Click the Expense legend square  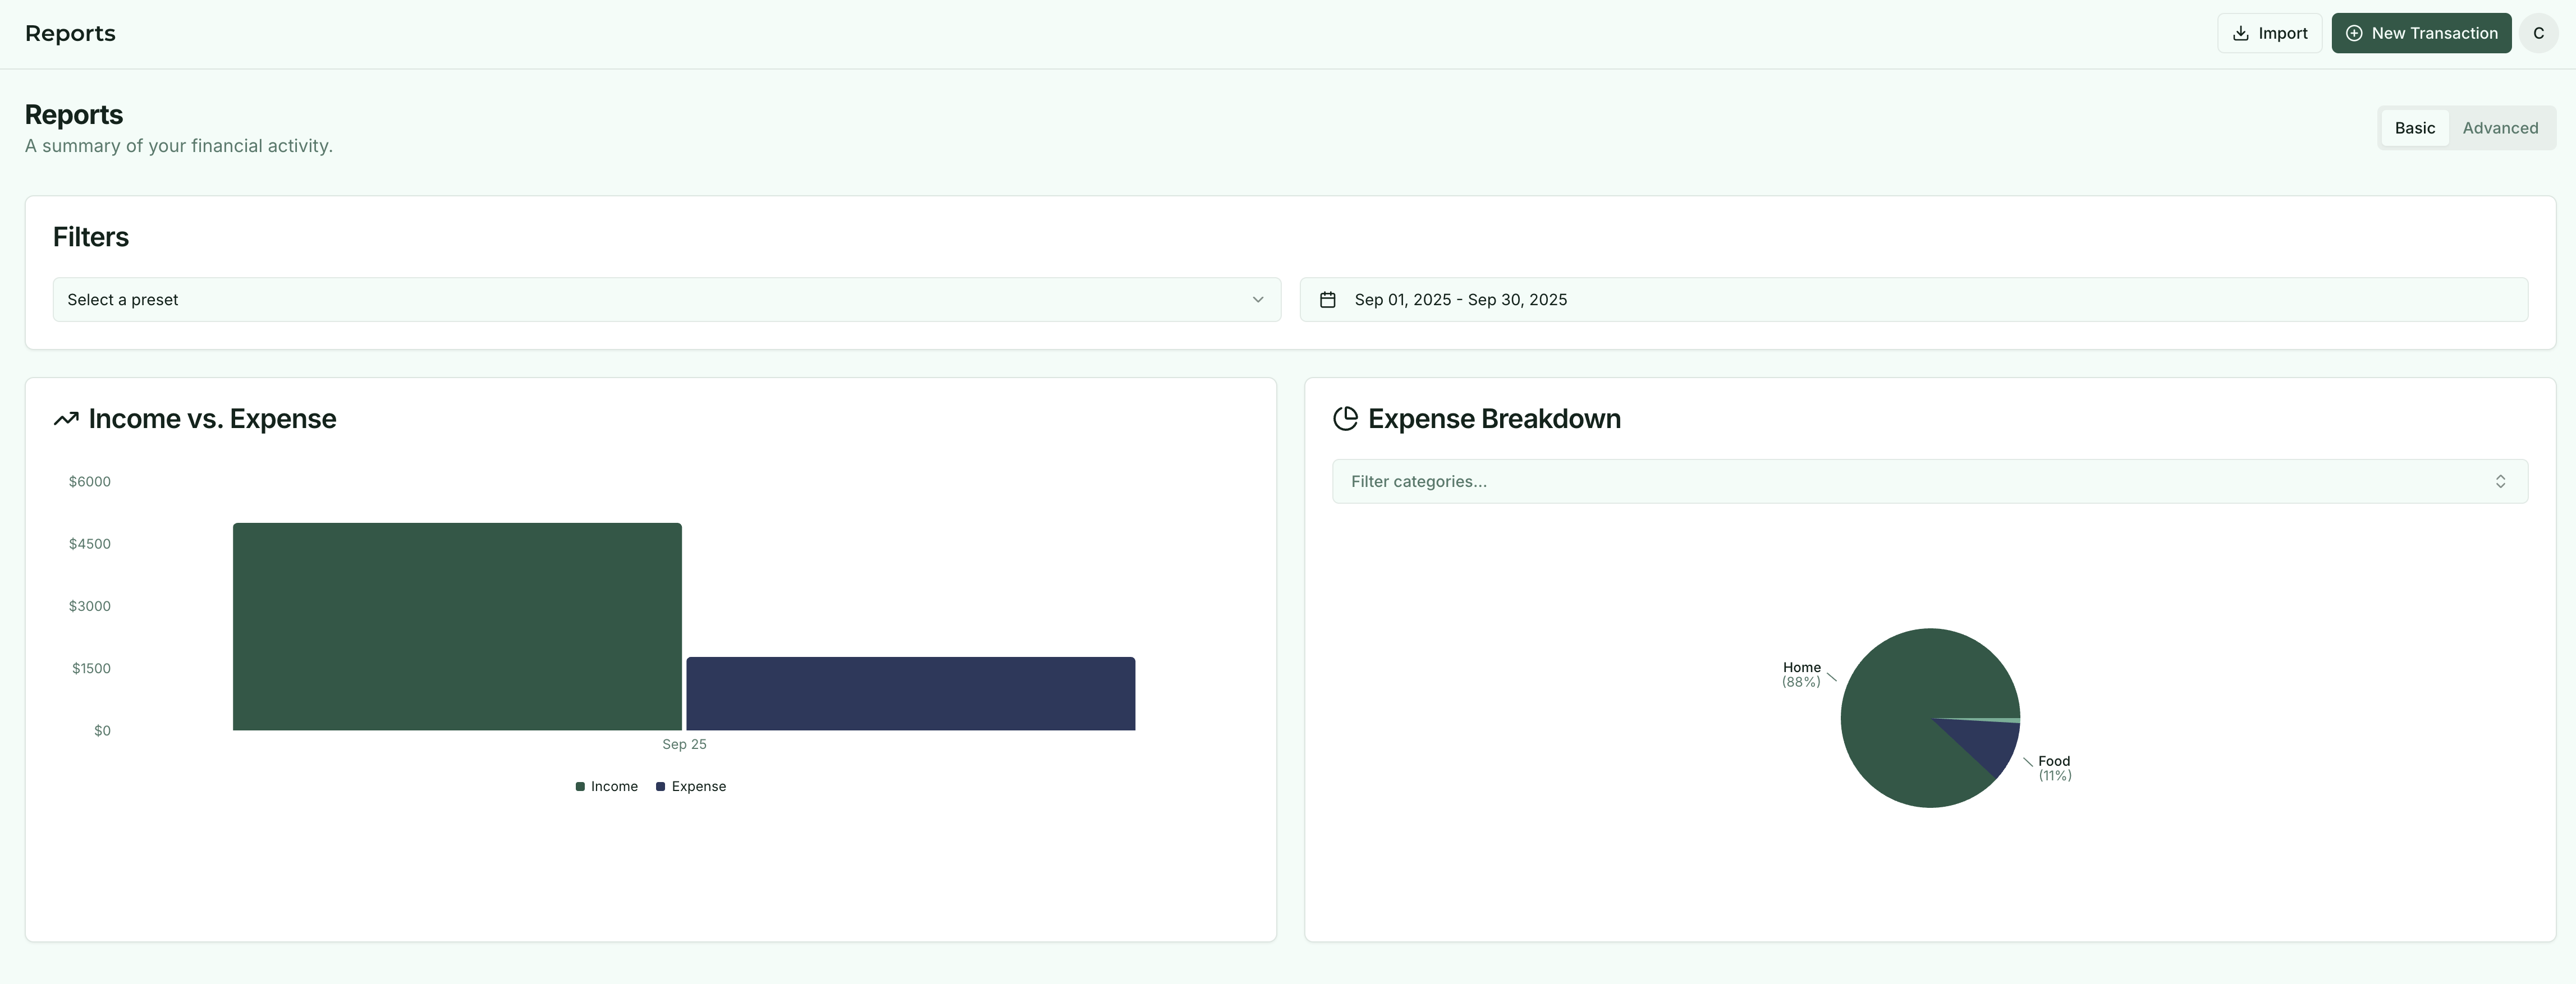(x=660, y=787)
